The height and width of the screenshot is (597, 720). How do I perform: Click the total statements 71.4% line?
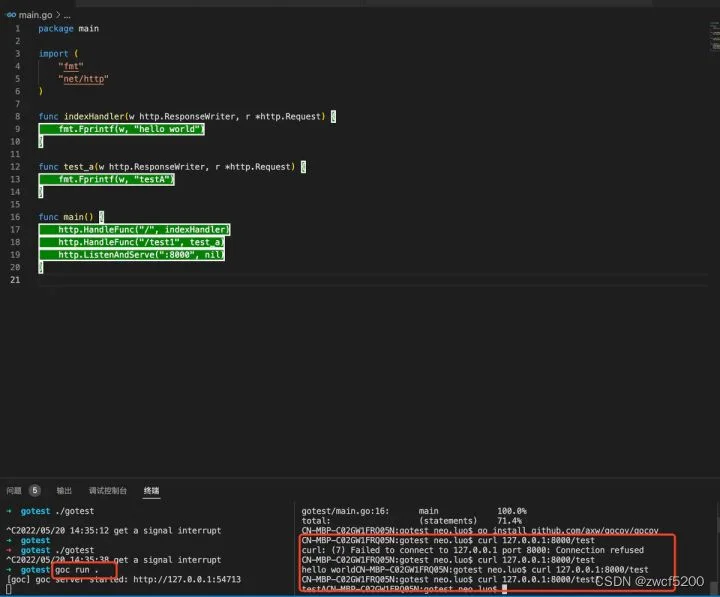tap(411, 521)
